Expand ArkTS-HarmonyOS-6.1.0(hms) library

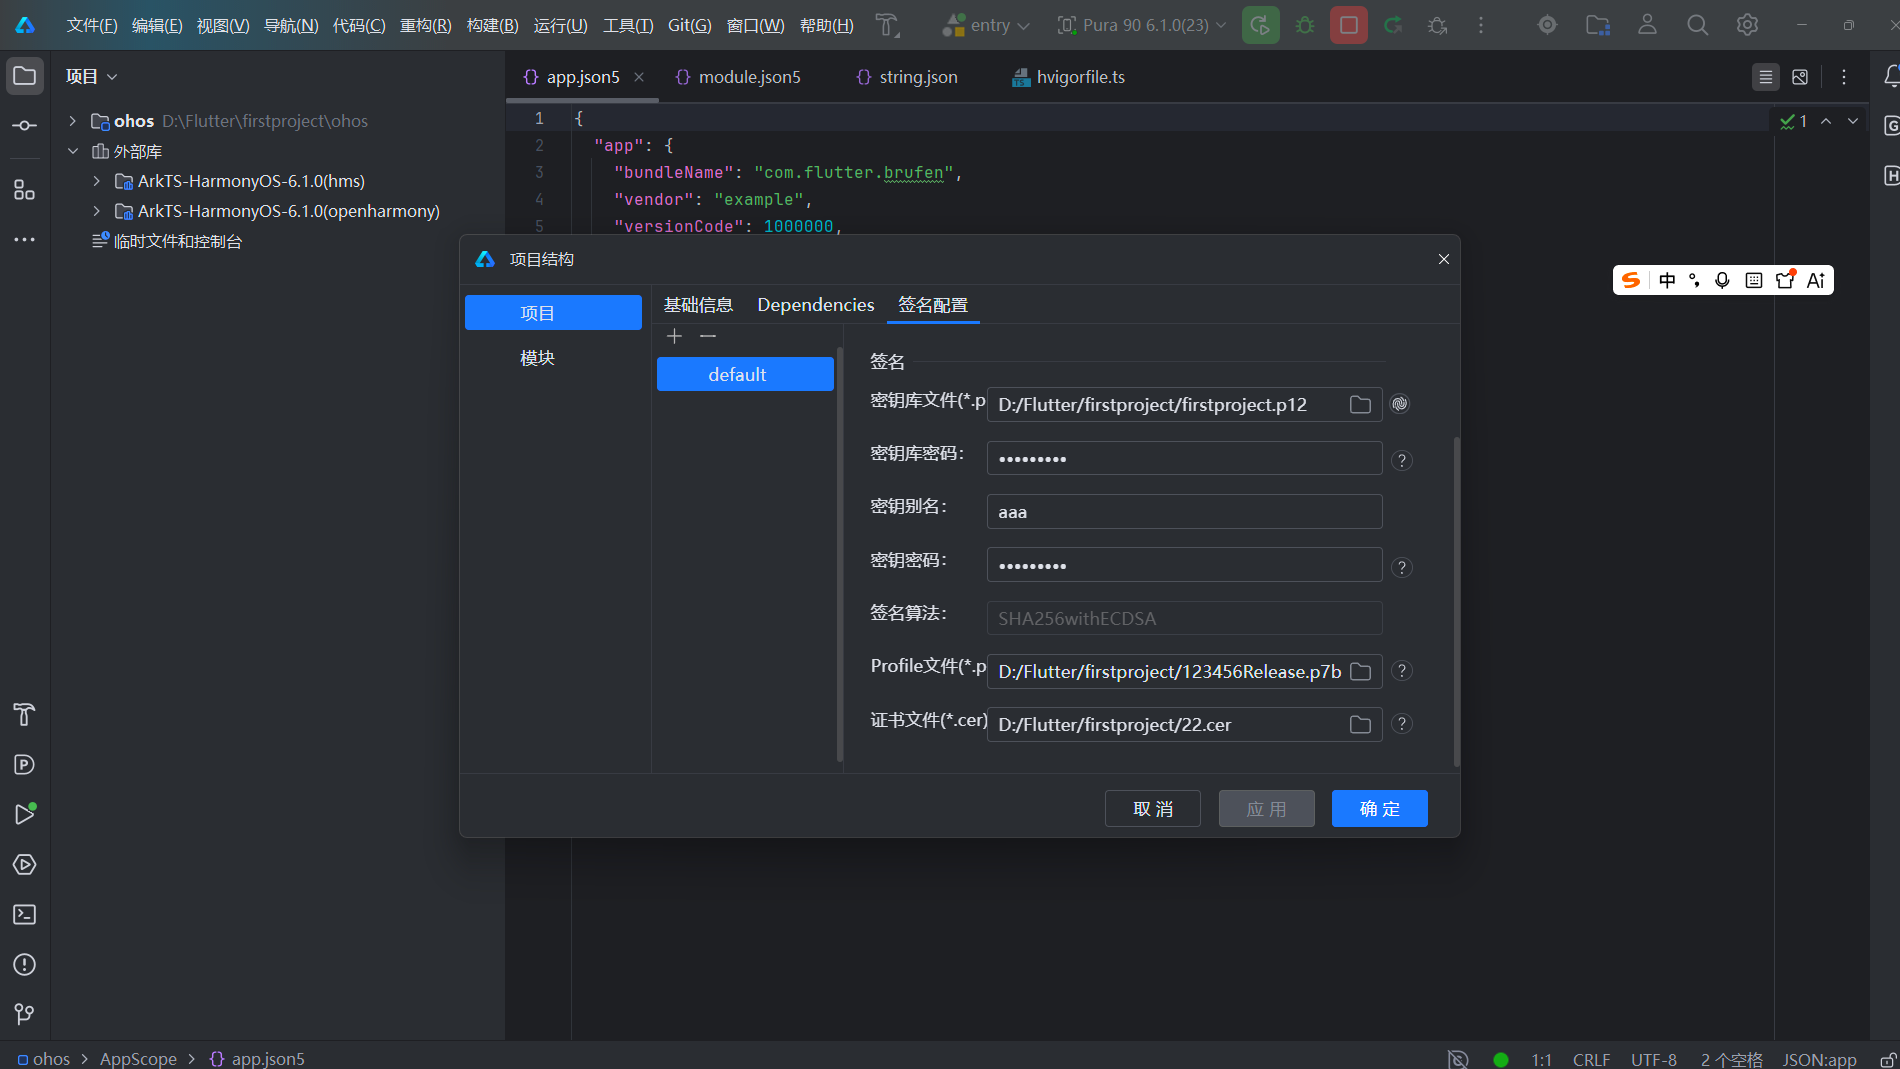[97, 181]
